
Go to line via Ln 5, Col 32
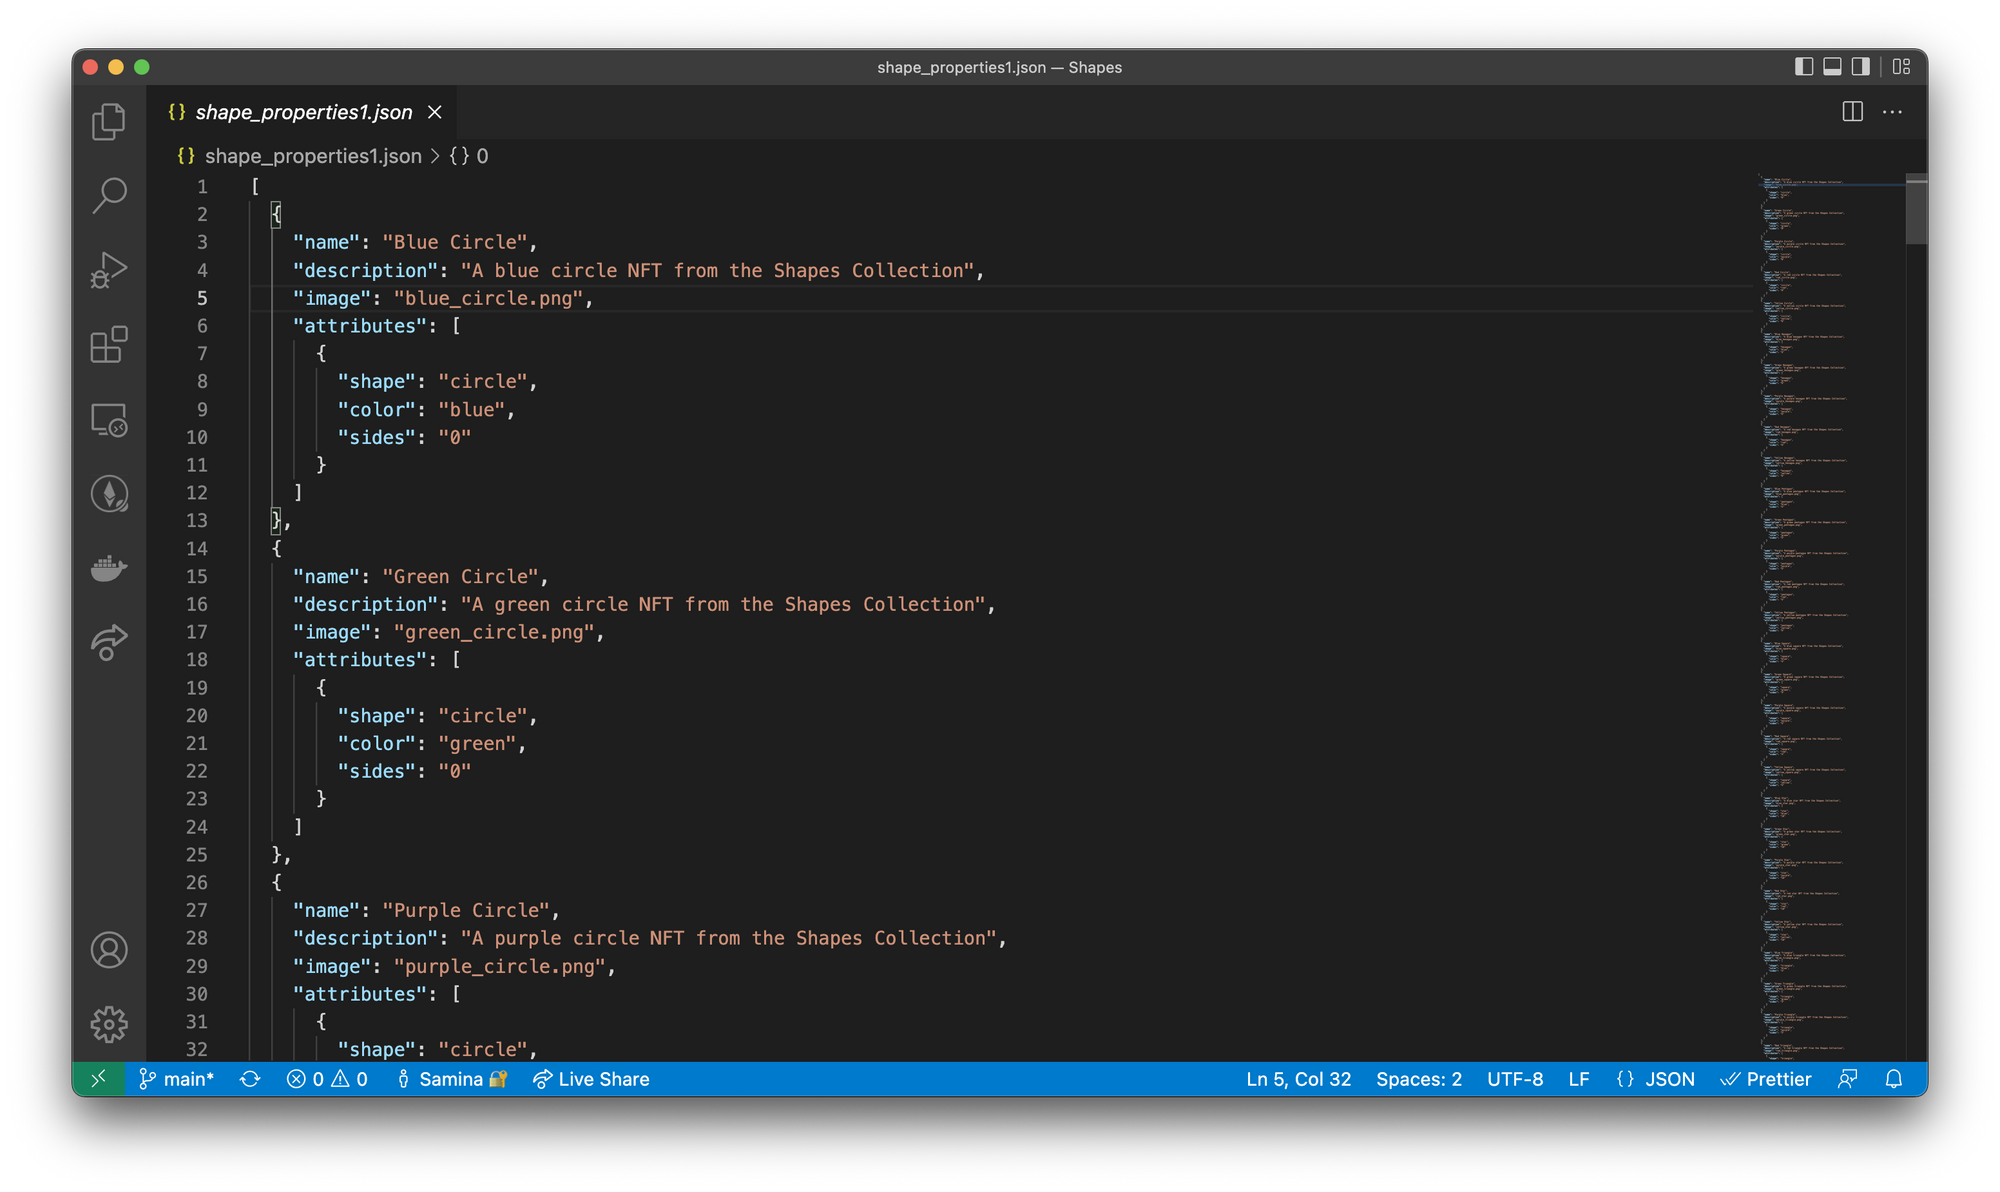(x=1298, y=1079)
